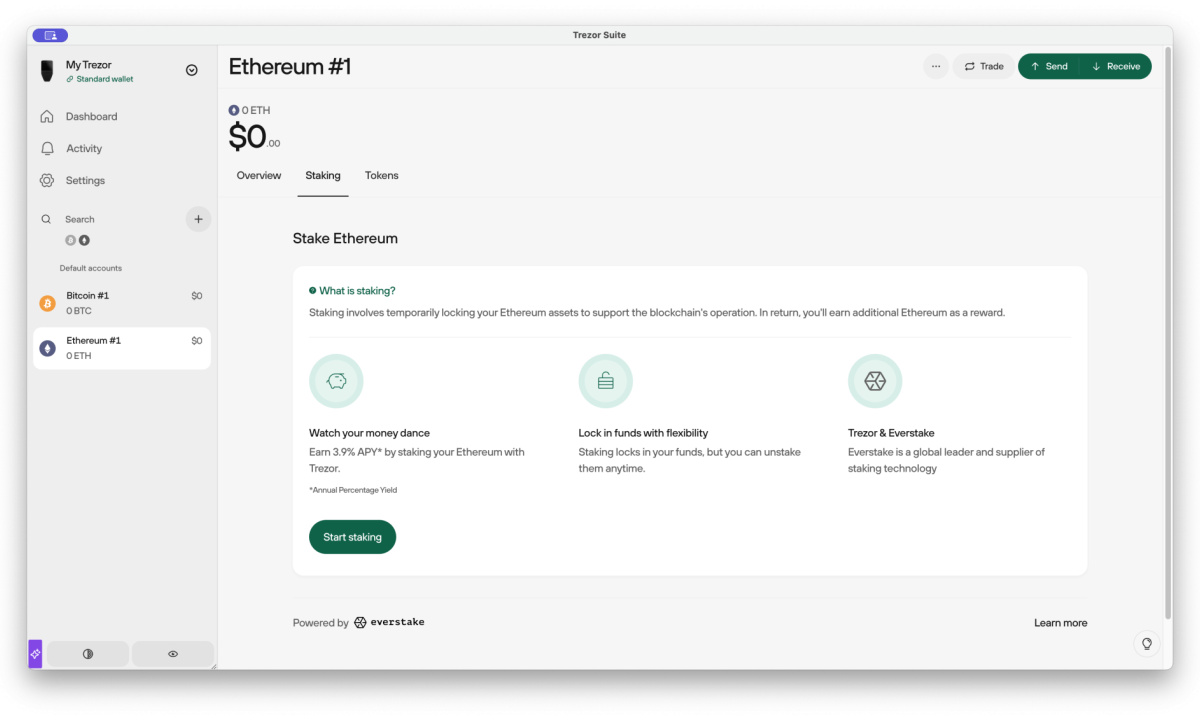Click the 'What is staking?' text
The height and width of the screenshot is (720, 1200).
(357, 291)
